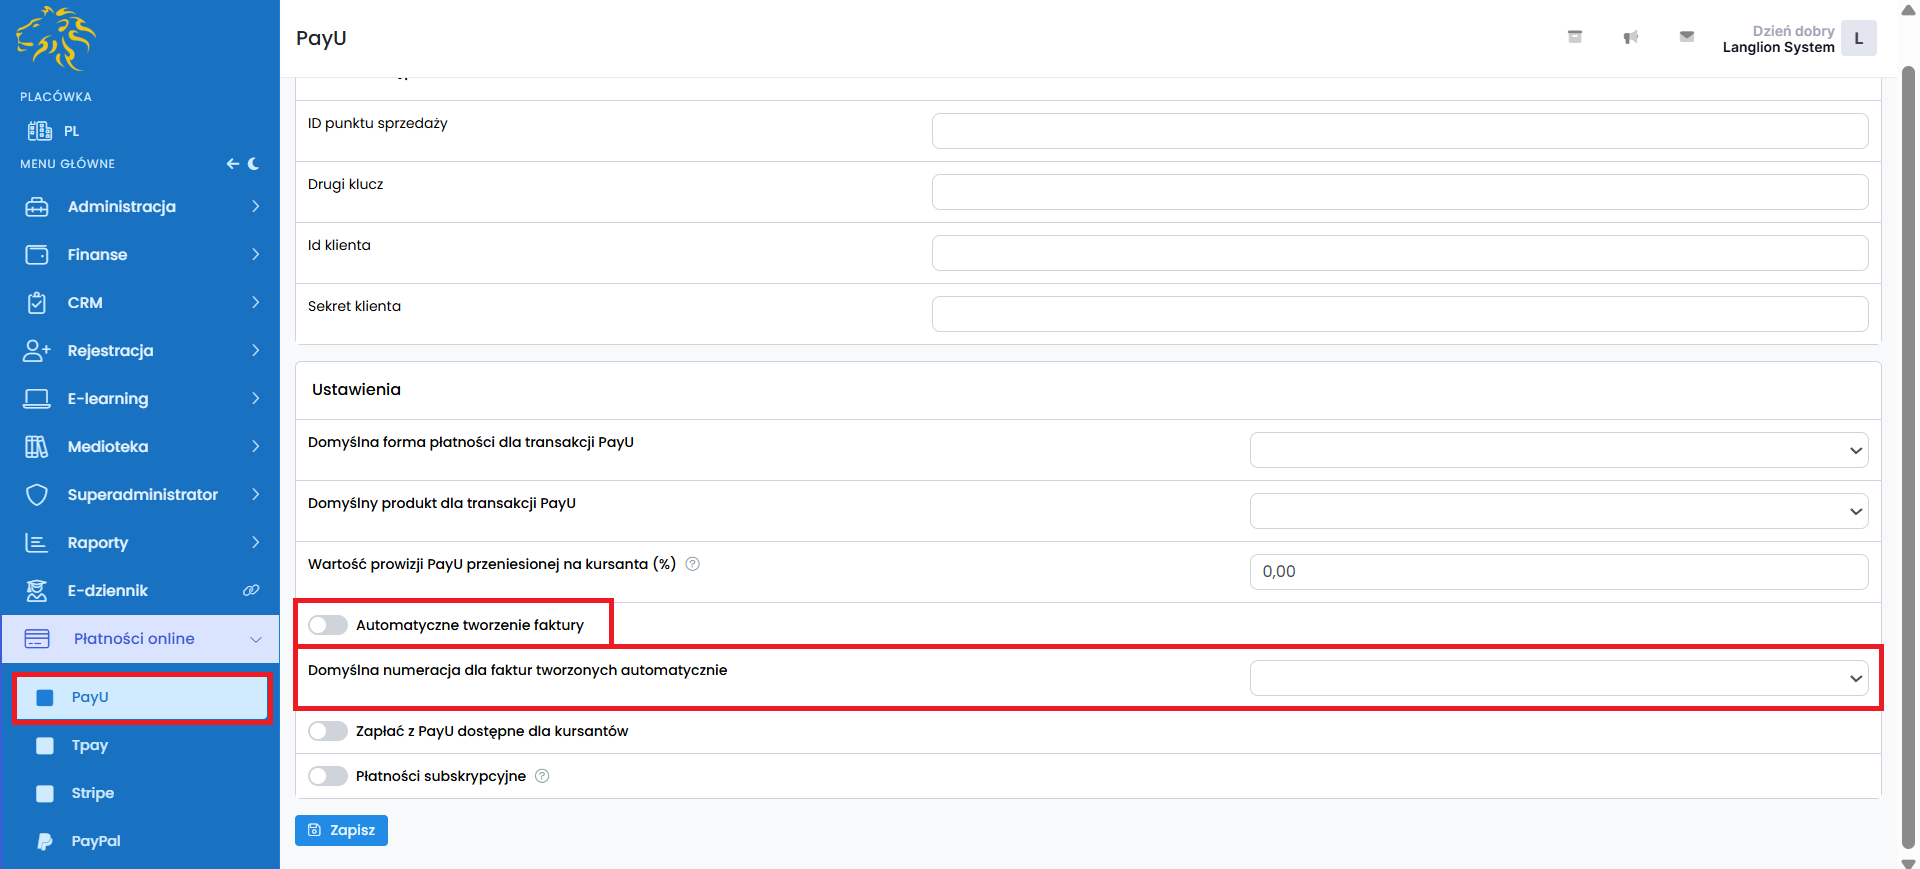Turn on Płatności subskrypcyjne switch

coord(328,776)
